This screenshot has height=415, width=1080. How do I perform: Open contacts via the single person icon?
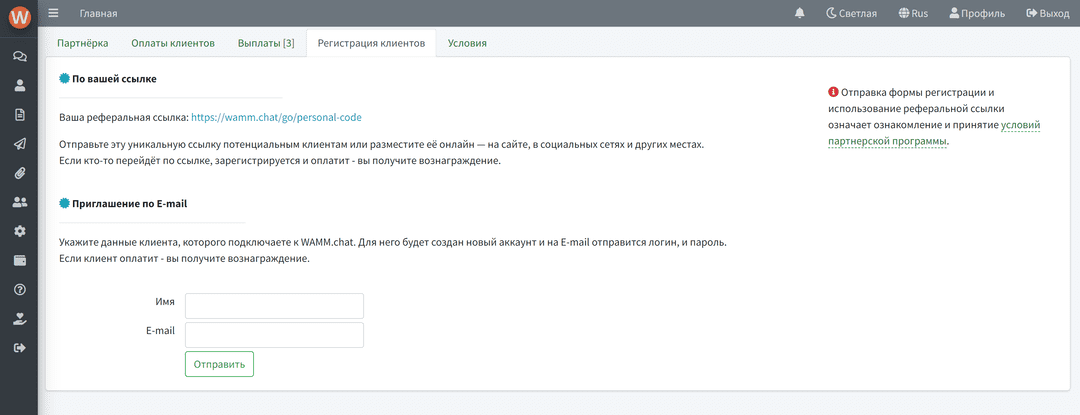click(x=19, y=86)
